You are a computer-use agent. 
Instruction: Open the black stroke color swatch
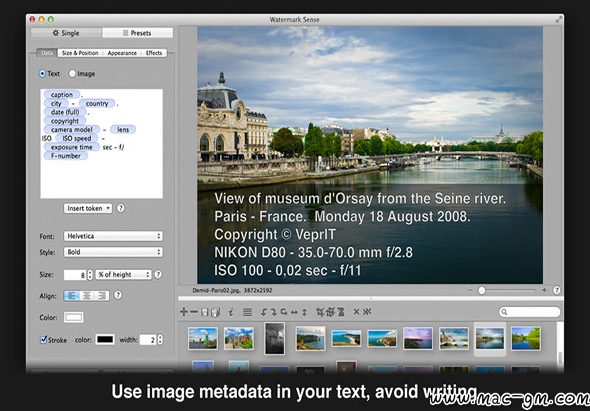[x=105, y=339]
